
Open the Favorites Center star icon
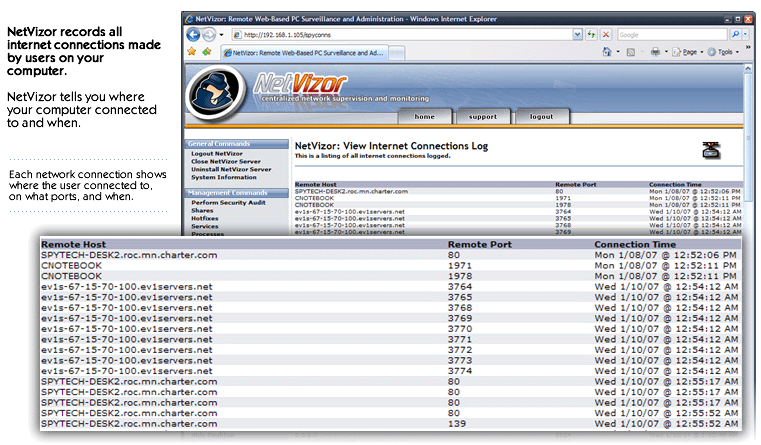(x=192, y=51)
